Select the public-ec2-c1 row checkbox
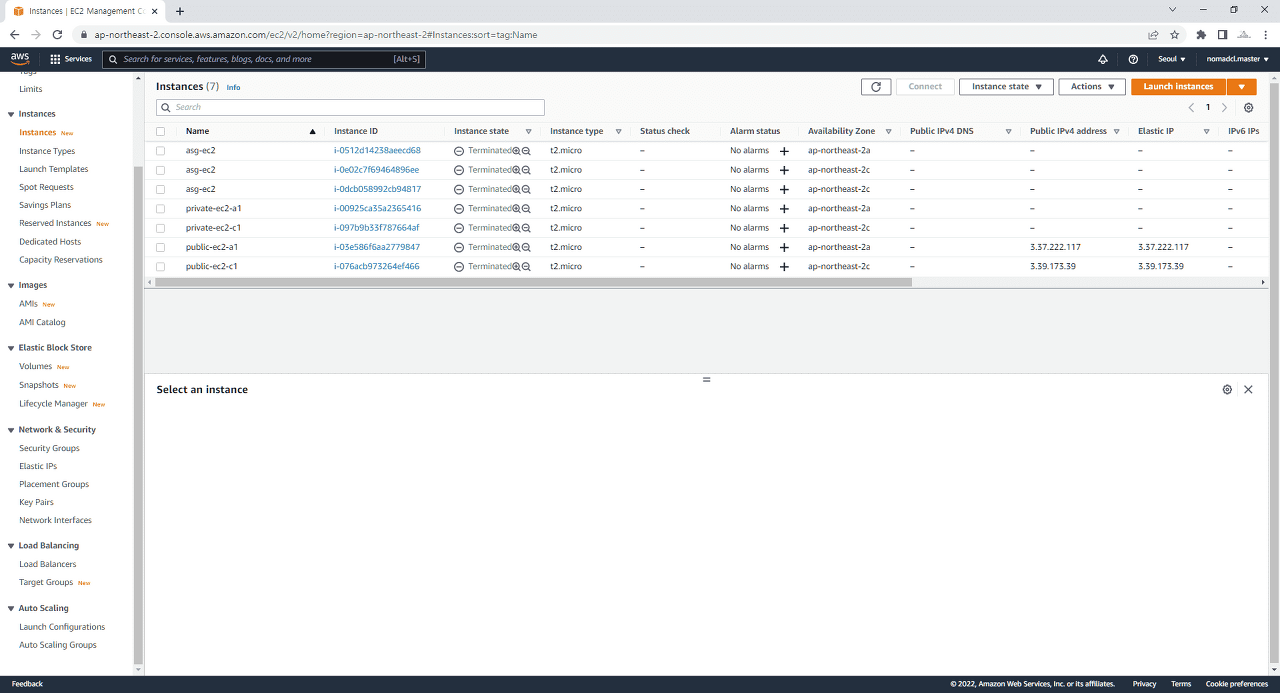The image size is (1280, 693). (x=160, y=267)
